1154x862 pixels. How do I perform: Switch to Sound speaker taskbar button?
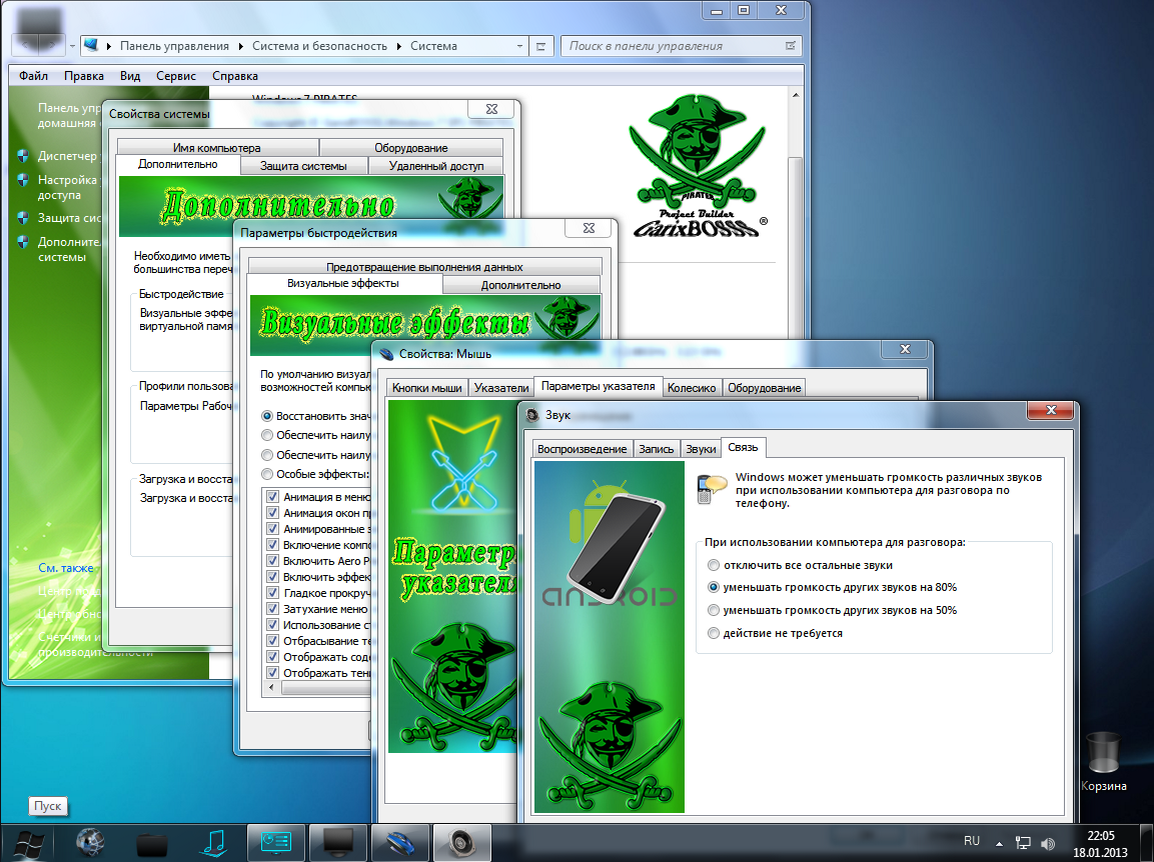click(462, 842)
